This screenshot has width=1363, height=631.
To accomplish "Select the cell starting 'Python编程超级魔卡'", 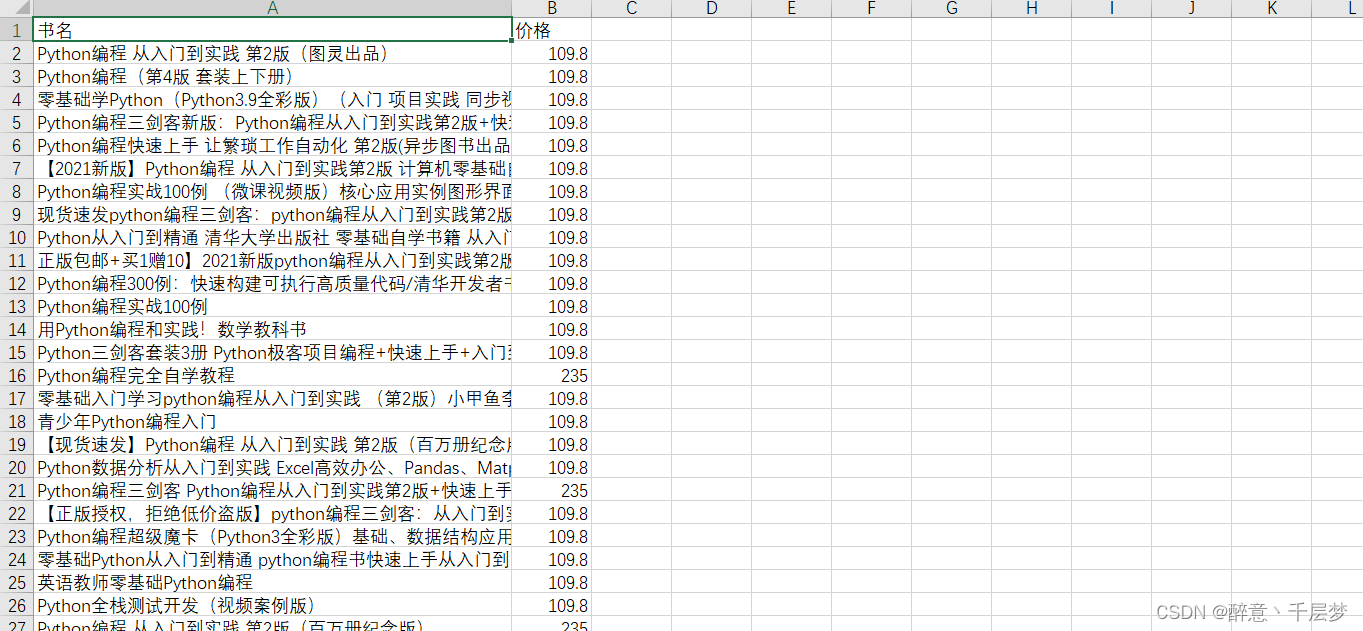I will 272,536.
